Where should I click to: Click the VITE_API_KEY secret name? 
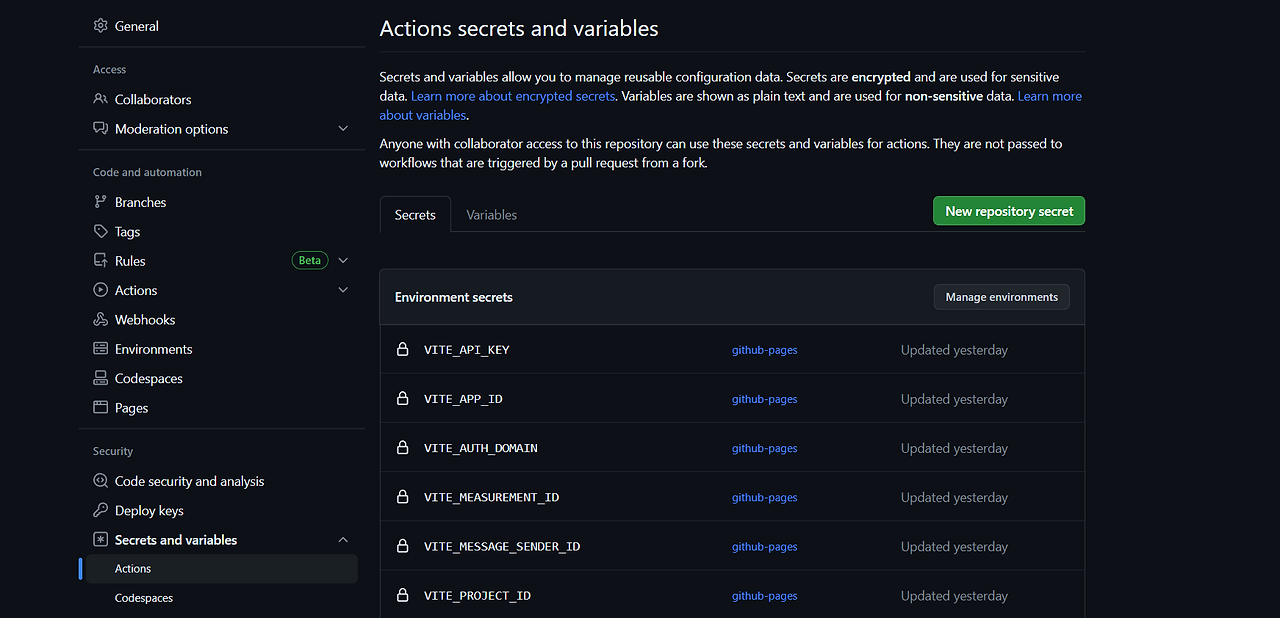tap(467, 350)
